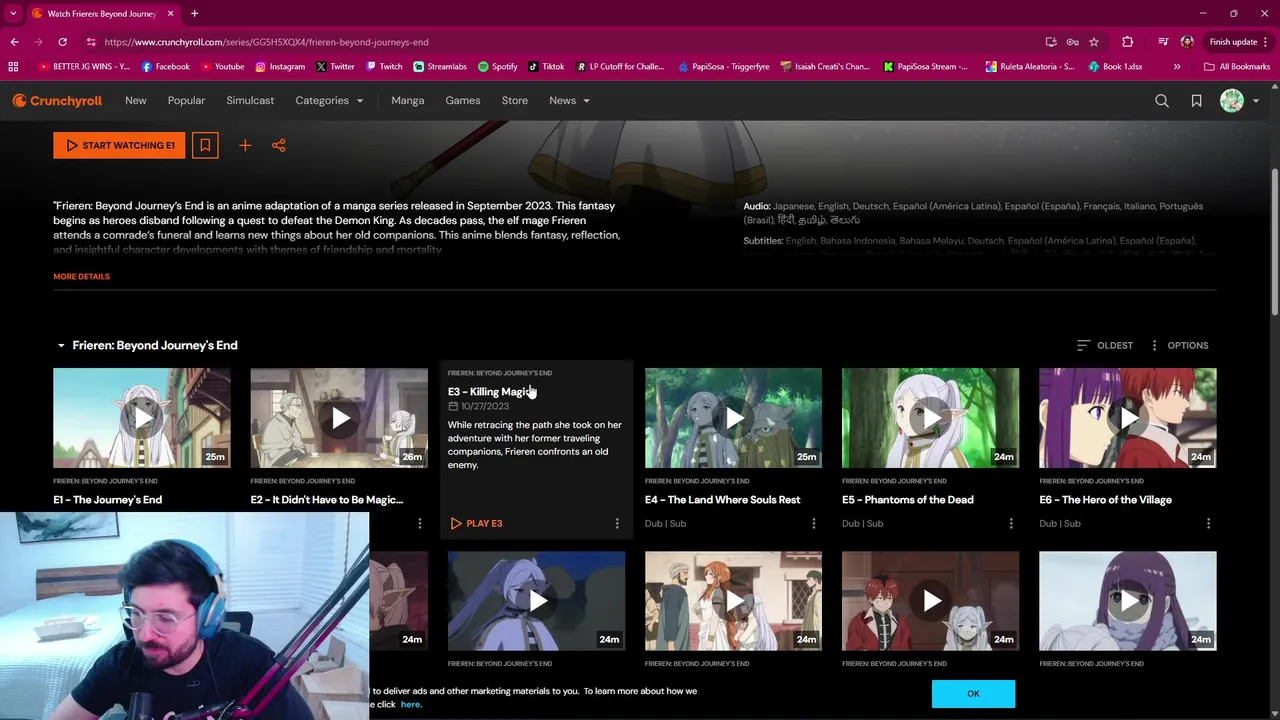Open the Manga menu item
The image size is (1280, 720).
(408, 100)
